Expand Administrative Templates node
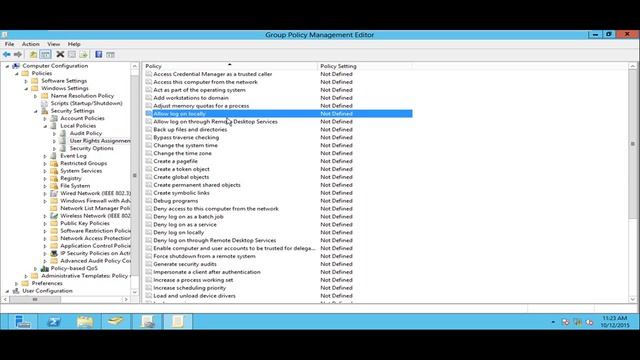Viewport: 640px width, 360px height. point(26,276)
